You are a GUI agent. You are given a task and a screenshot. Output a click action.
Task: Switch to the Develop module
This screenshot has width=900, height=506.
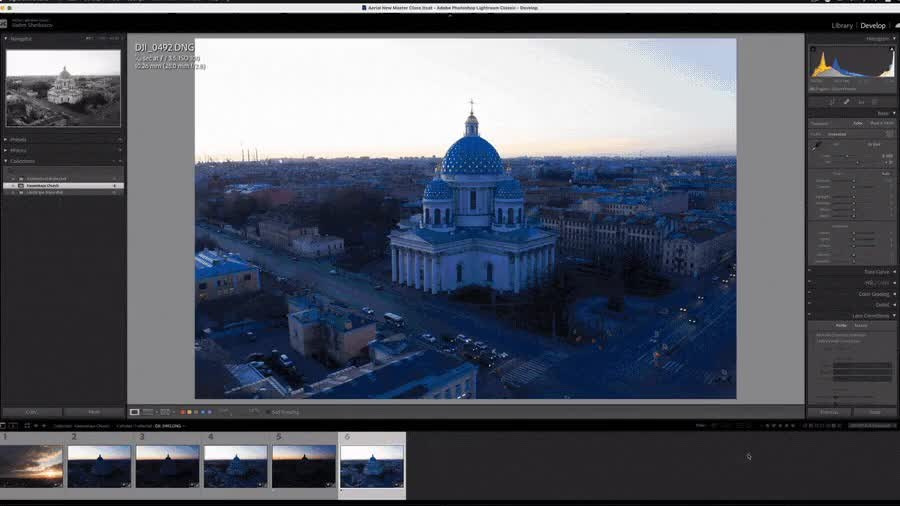pos(873,25)
